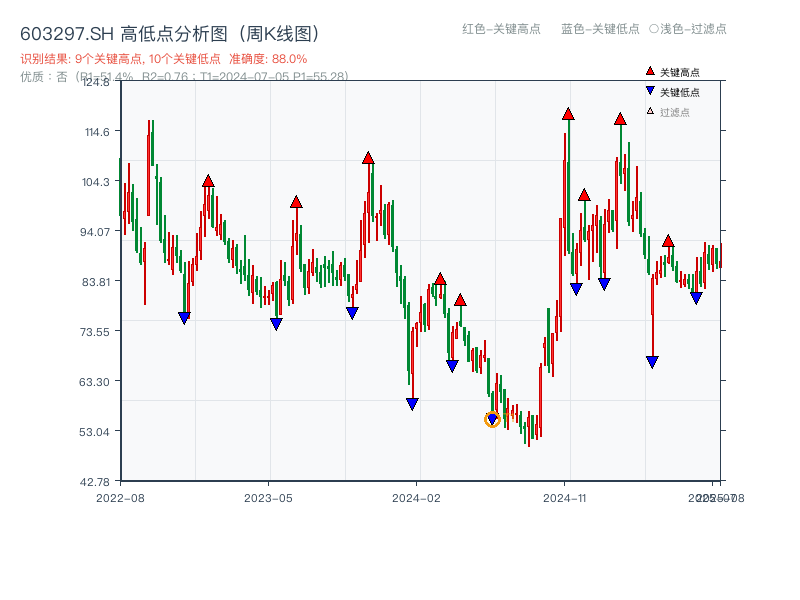Click the highest red triangle above 2024-11
Viewport: 800px width, 600px height.
(566, 114)
